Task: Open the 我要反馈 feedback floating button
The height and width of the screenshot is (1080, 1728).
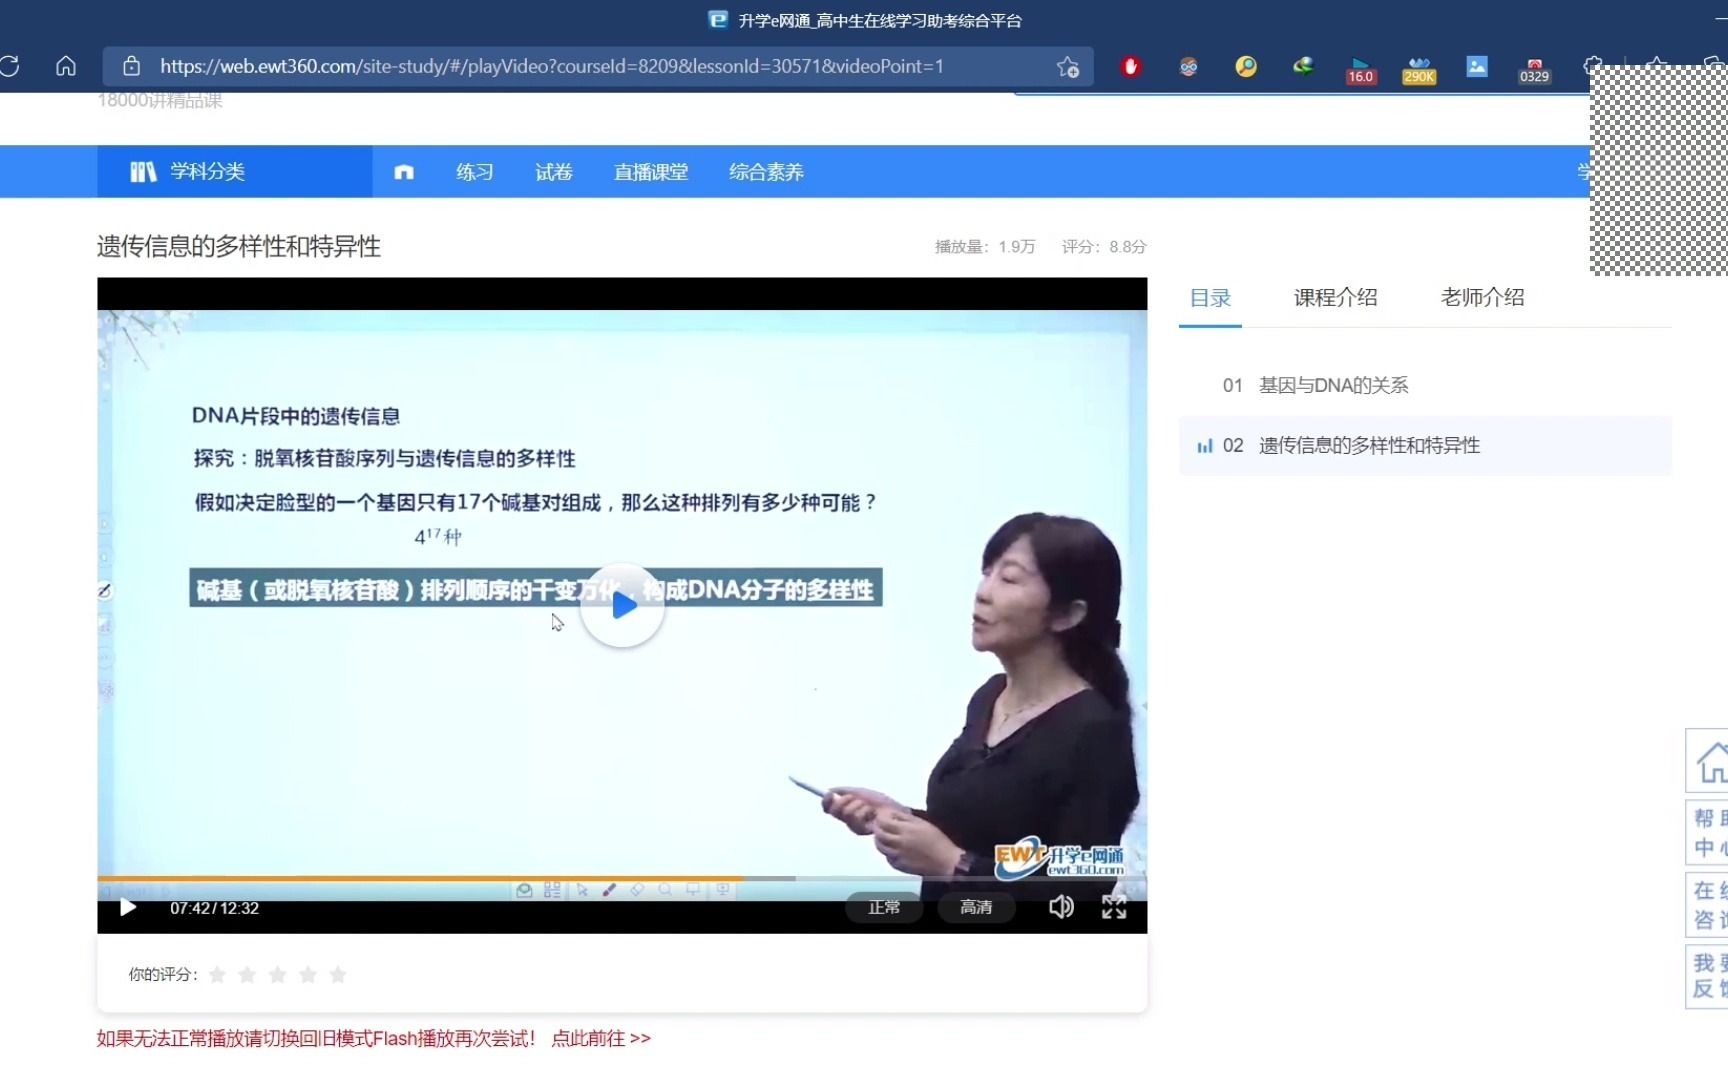Action: pos(1708,976)
